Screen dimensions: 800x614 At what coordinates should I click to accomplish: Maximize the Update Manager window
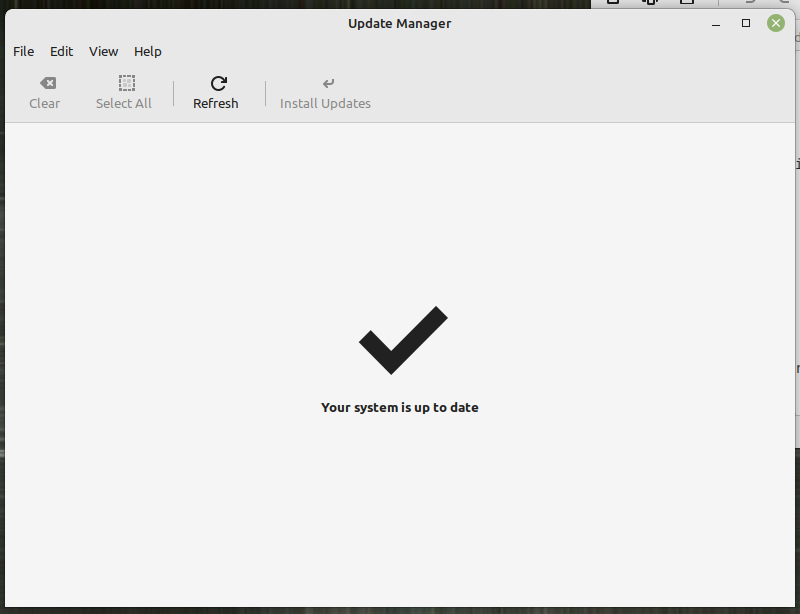point(746,23)
